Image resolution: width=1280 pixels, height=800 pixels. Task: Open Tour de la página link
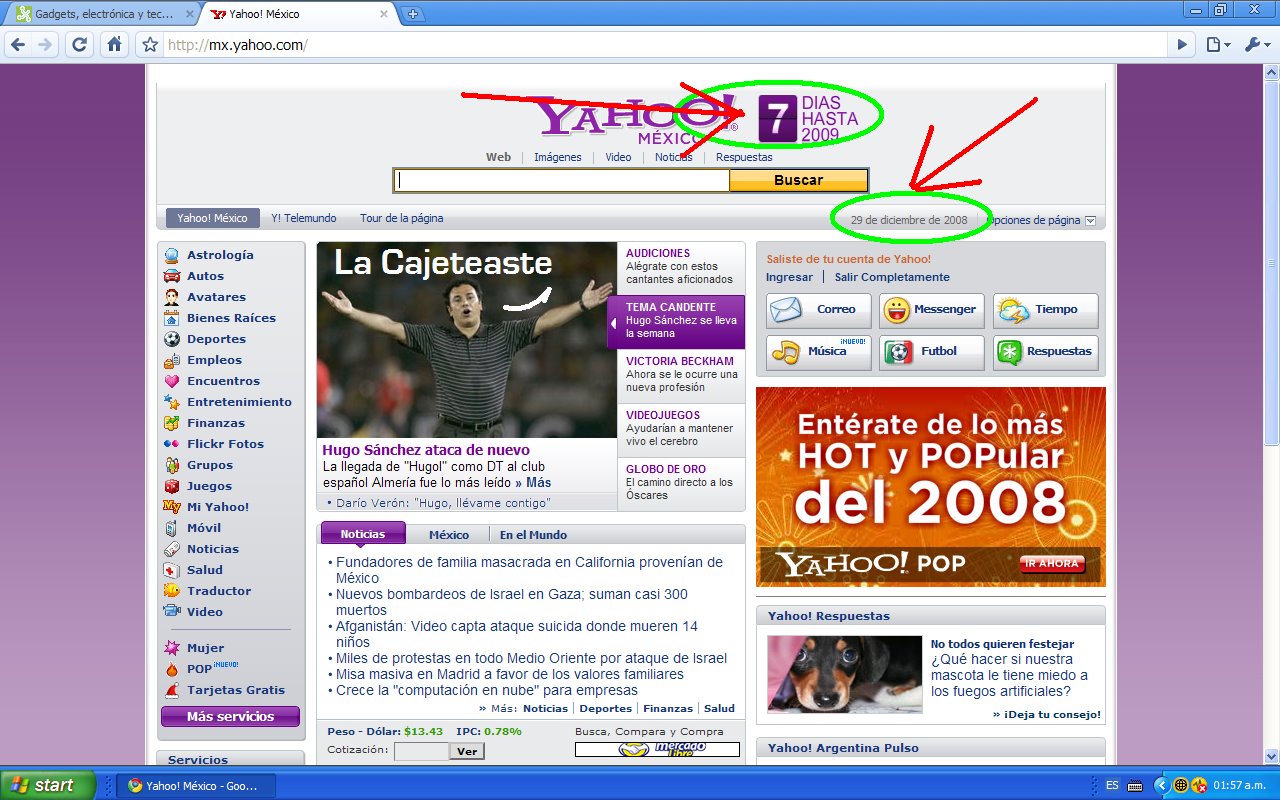pyautogui.click(x=401, y=218)
